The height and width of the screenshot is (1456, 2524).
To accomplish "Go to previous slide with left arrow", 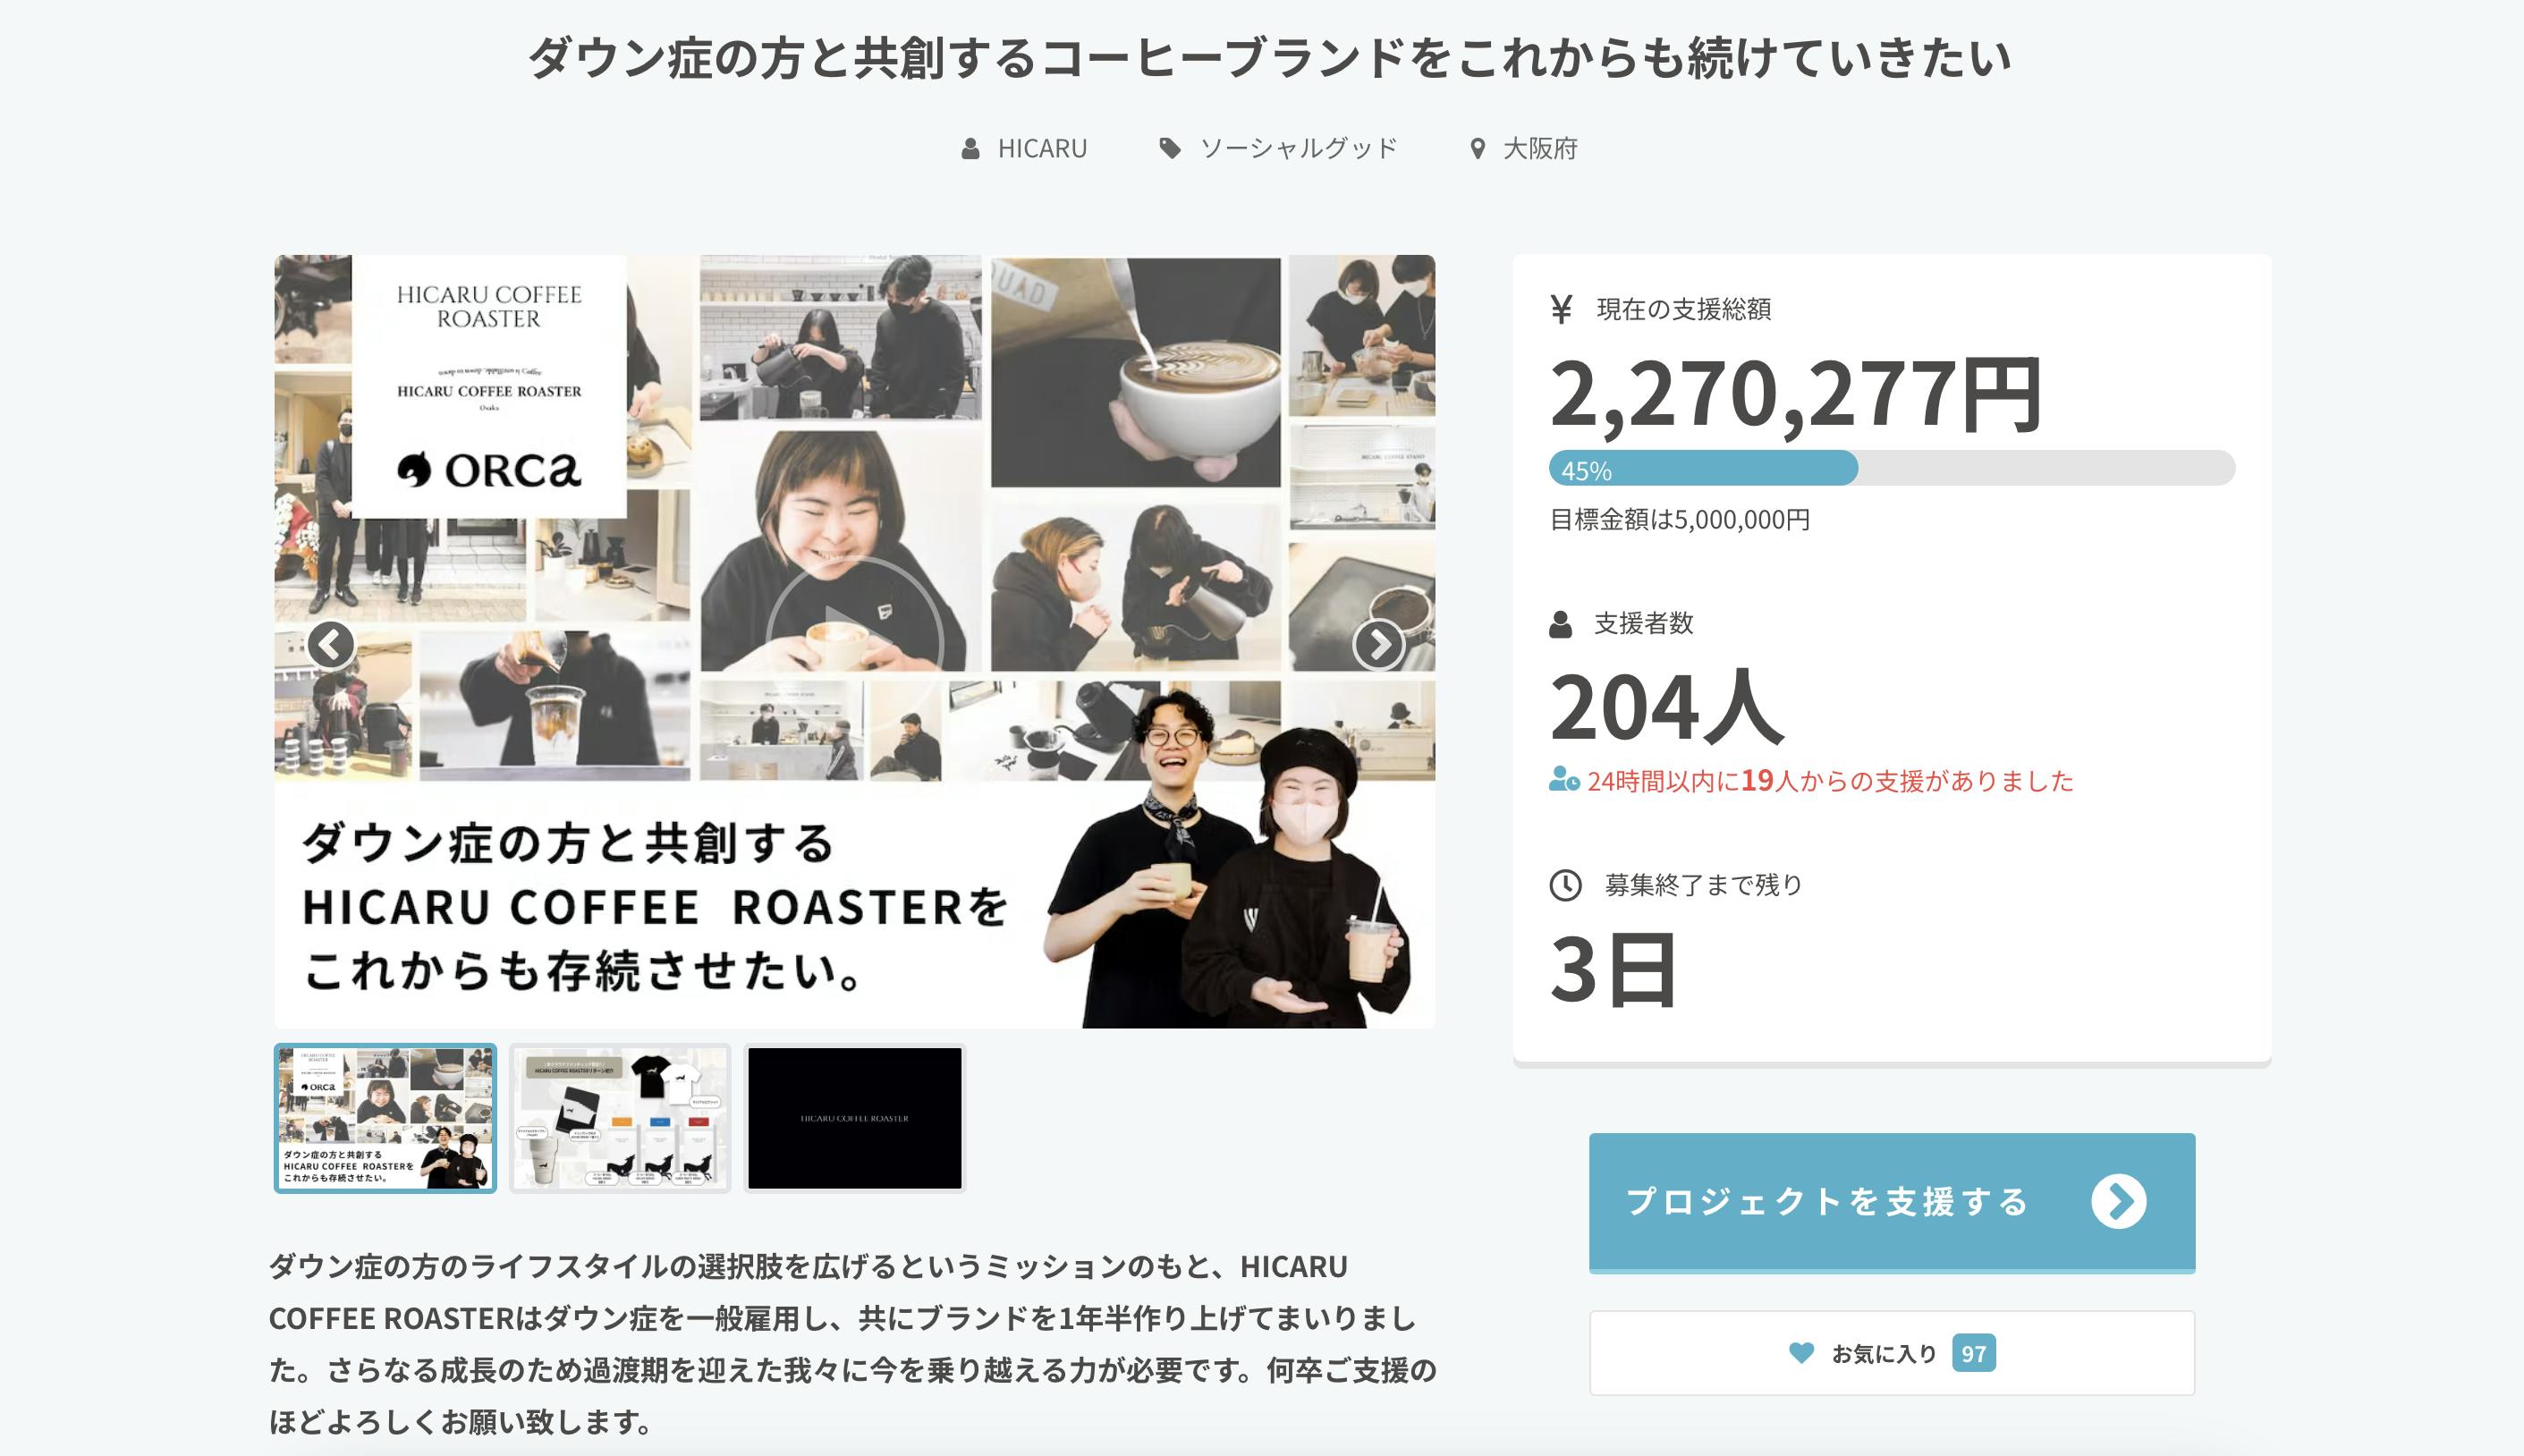I will [331, 645].
